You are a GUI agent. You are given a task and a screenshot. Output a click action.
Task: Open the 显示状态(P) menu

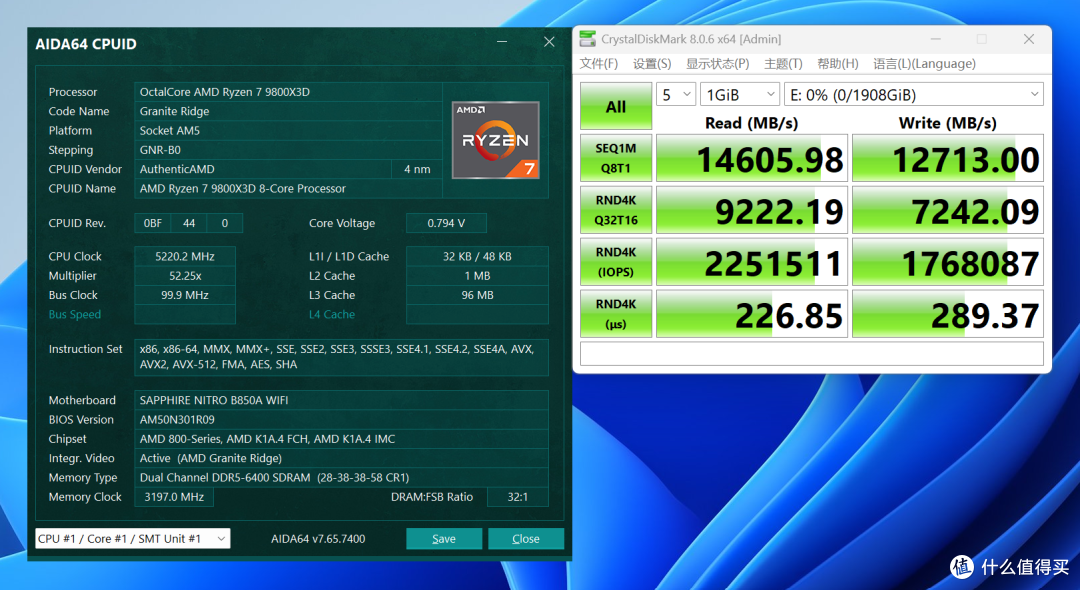pyautogui.click(x=717, y=63)
